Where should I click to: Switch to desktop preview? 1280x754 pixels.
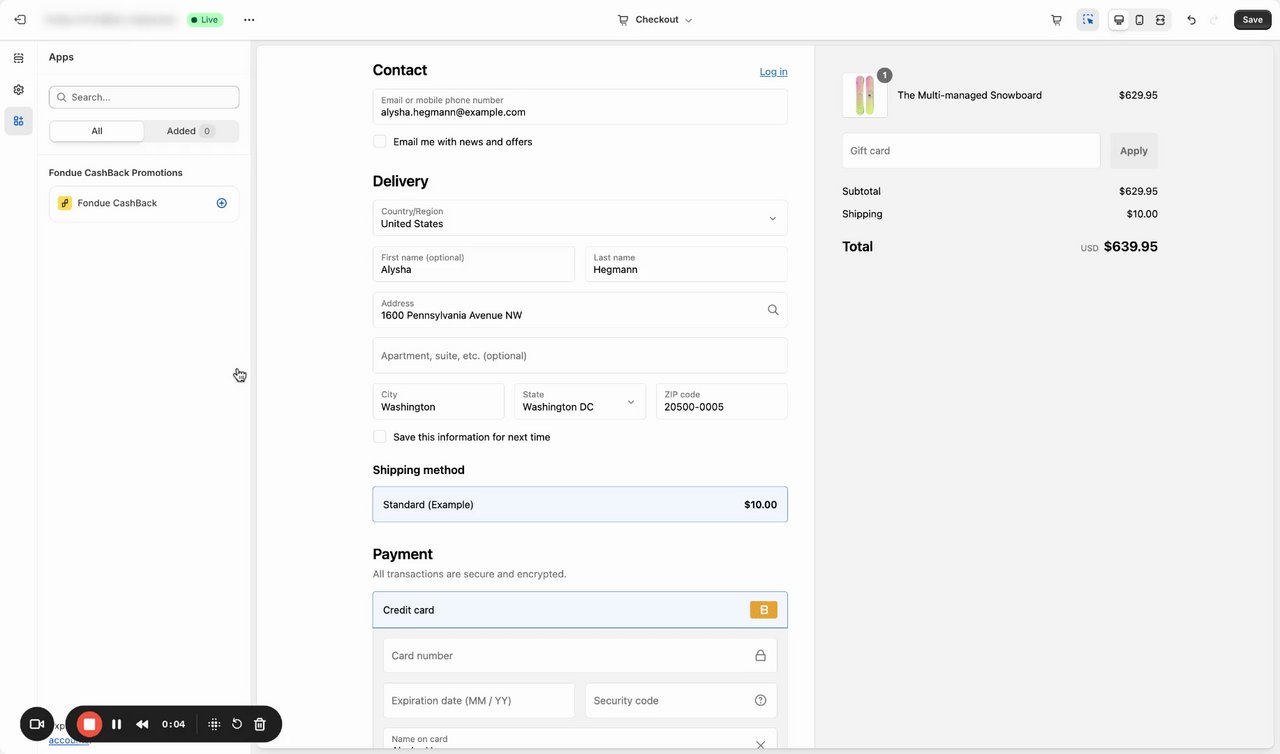(1118, 20)
